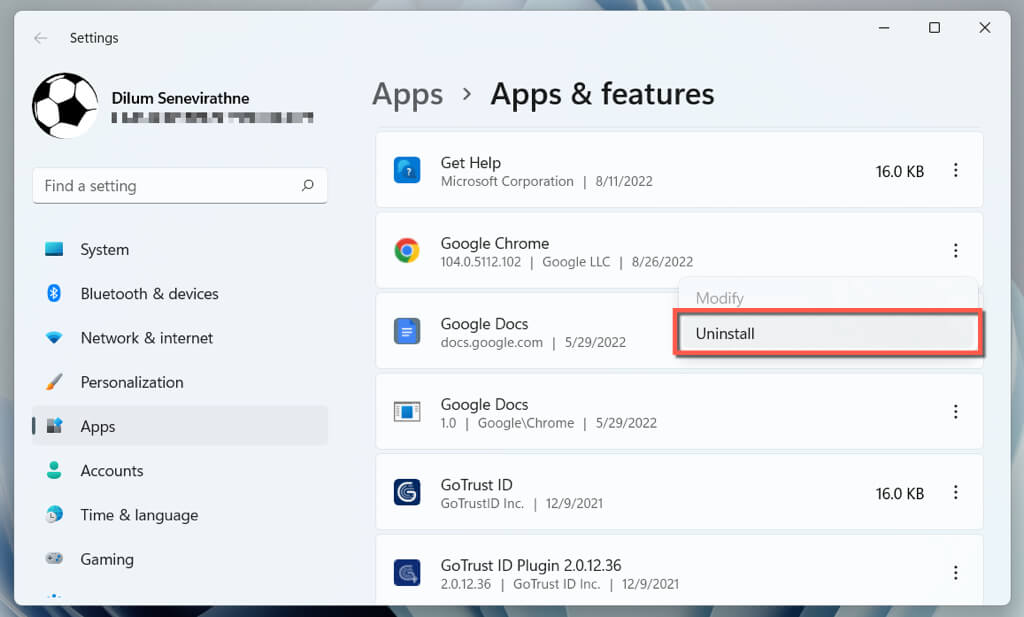1024x617 pixels.
Task: Open more options for GoTrust ID Plugin
Action: coord(955,573)
